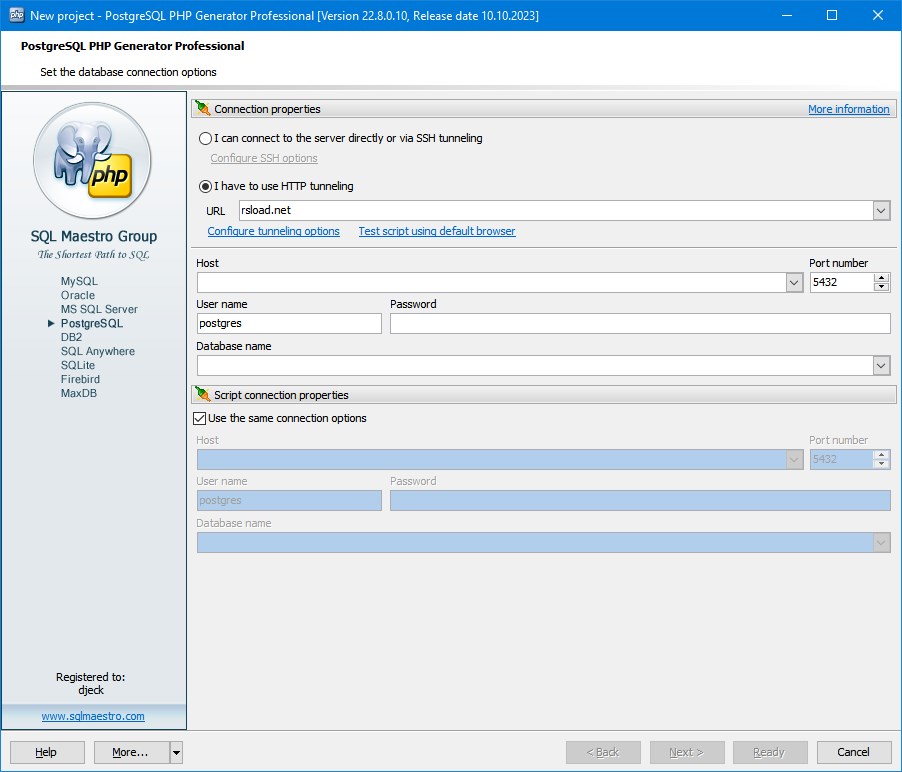Open the More button dropdown arrow

pos(176,752)
